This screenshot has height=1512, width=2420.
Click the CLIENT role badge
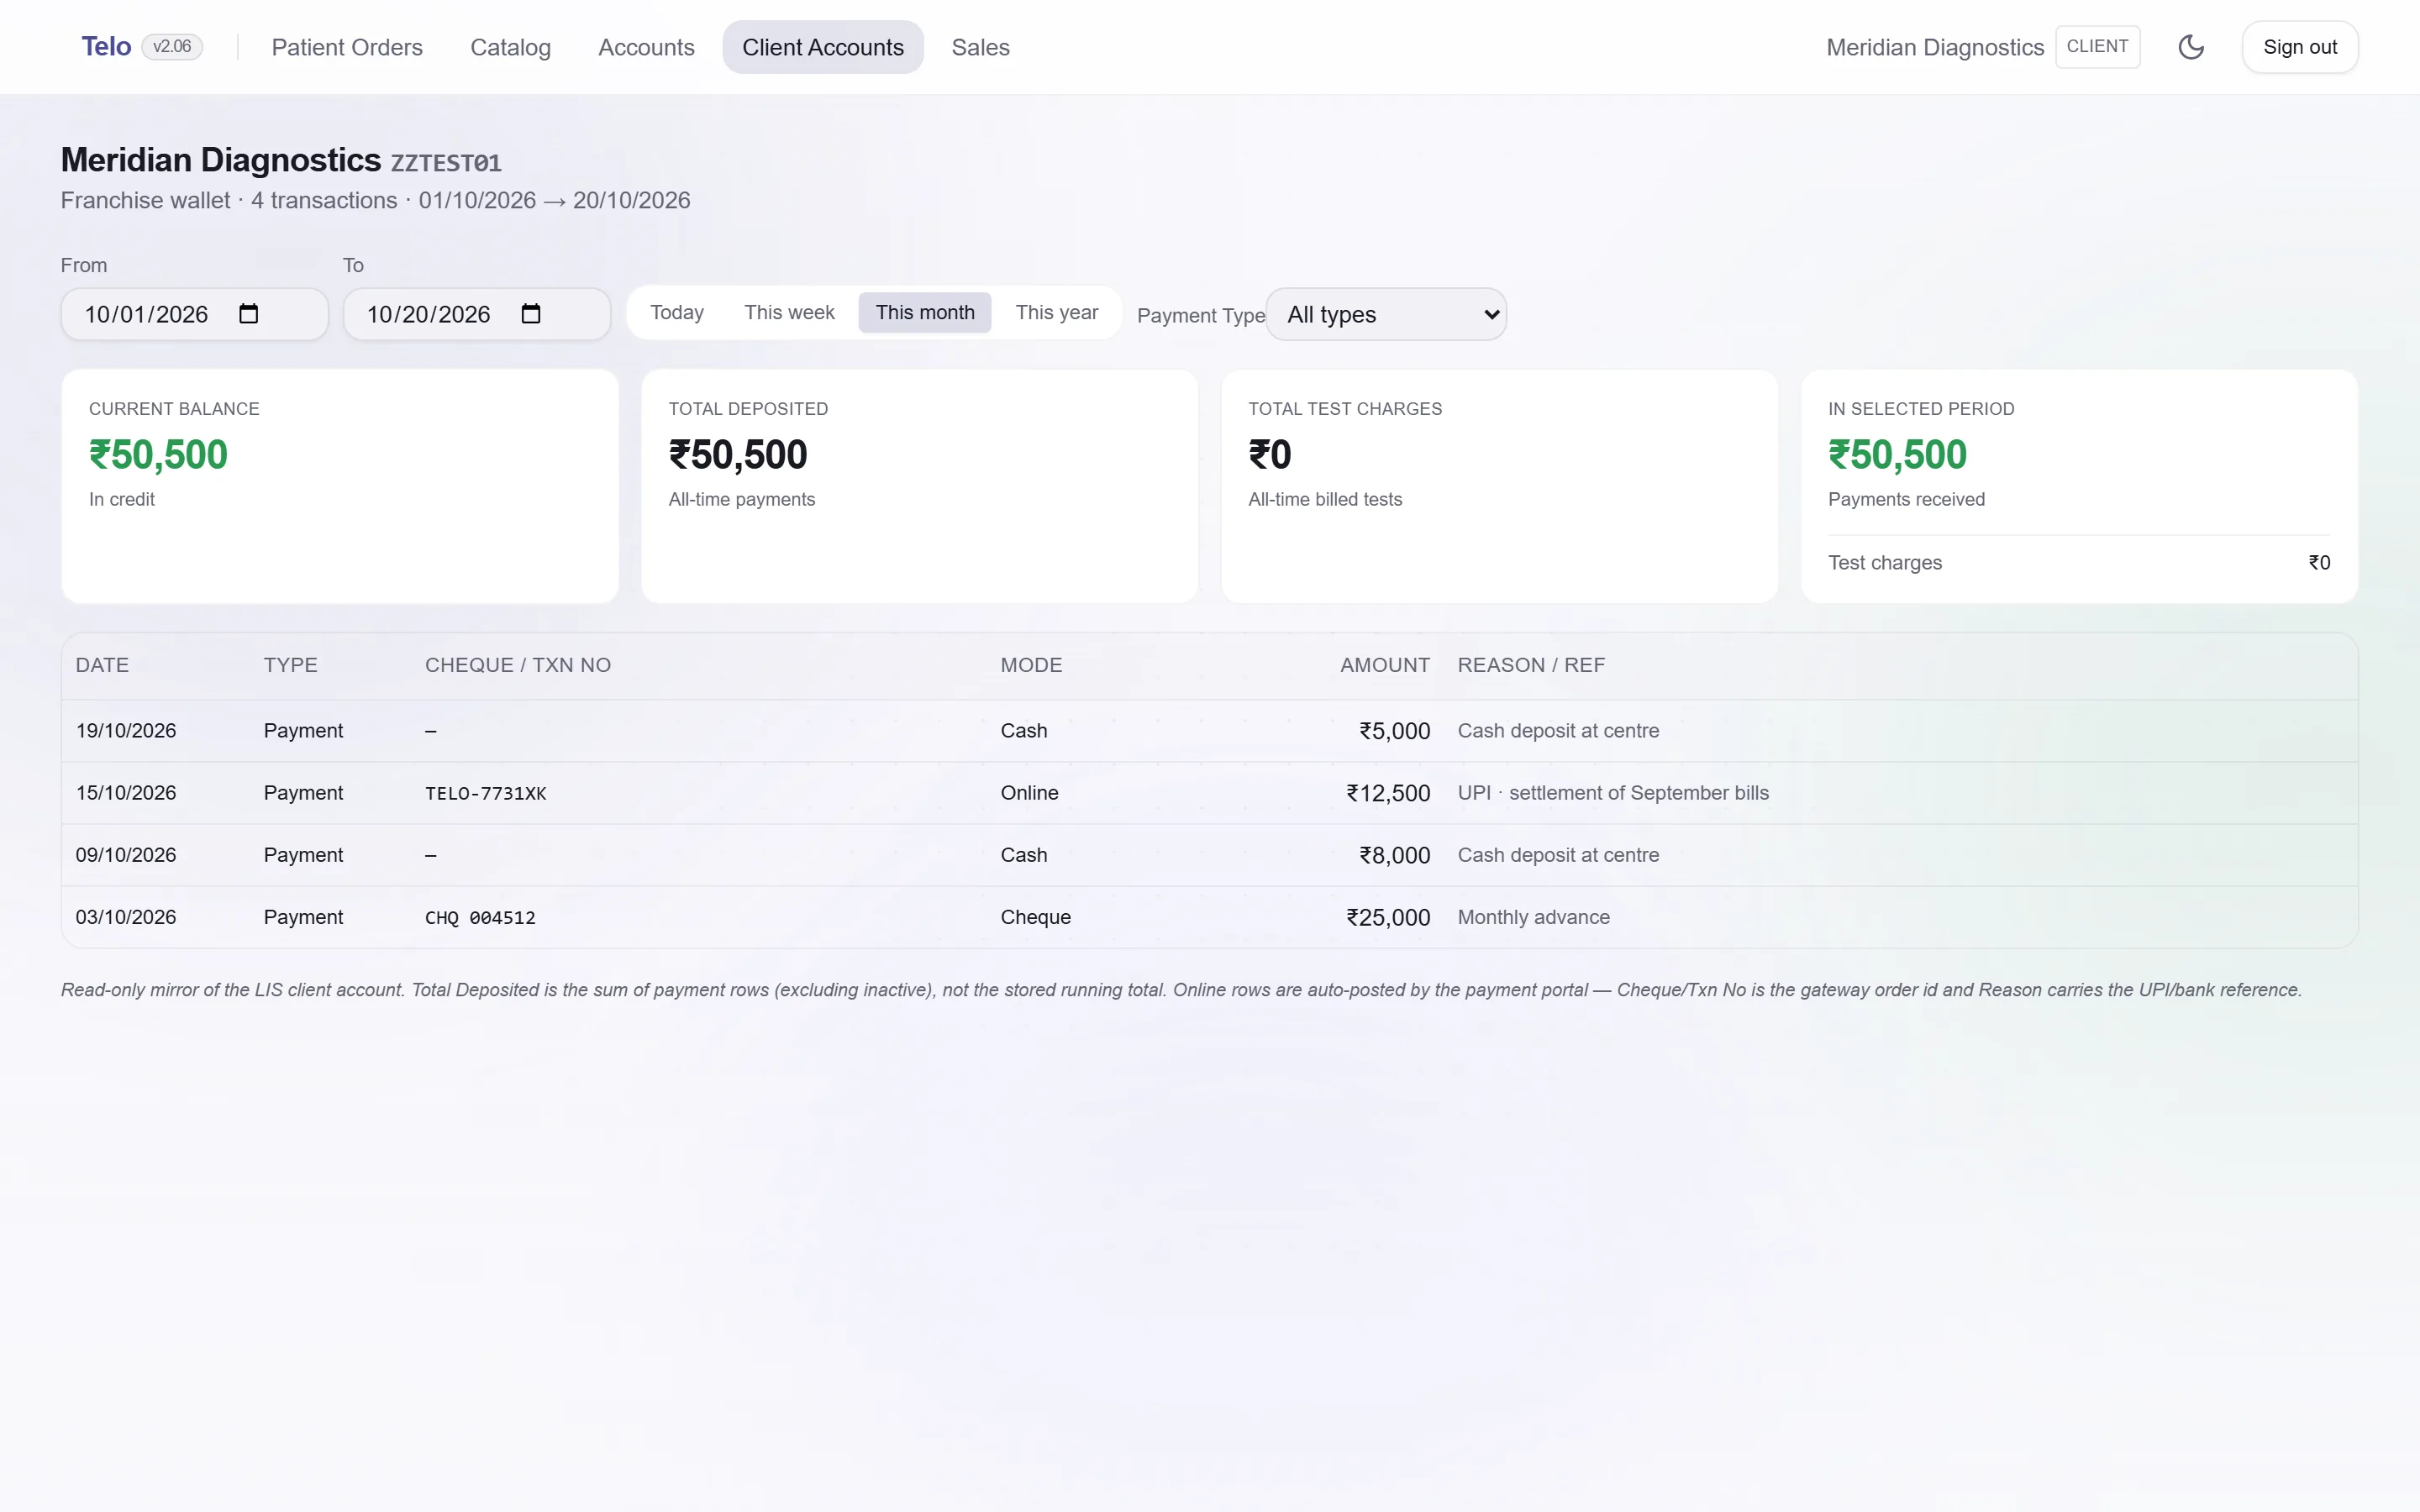click(x=2097, y=47)
